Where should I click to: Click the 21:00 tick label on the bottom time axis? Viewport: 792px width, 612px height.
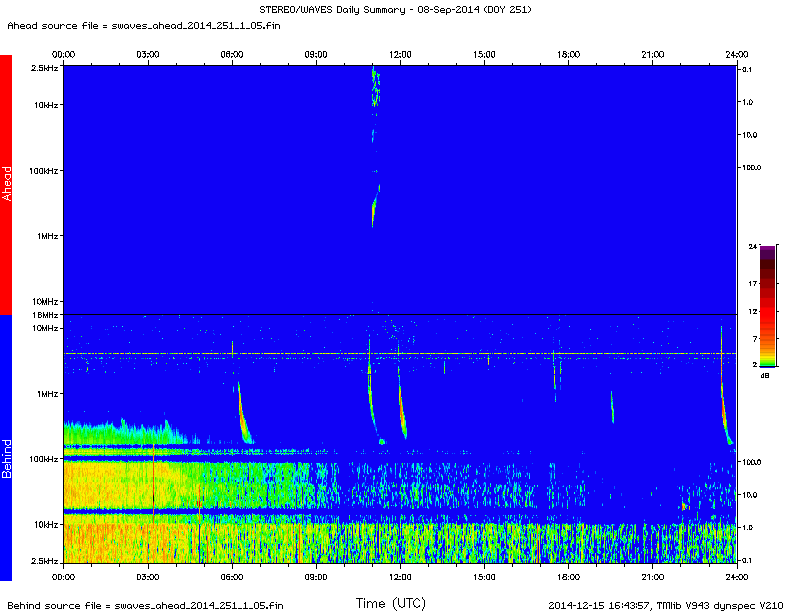click(653, 577)
